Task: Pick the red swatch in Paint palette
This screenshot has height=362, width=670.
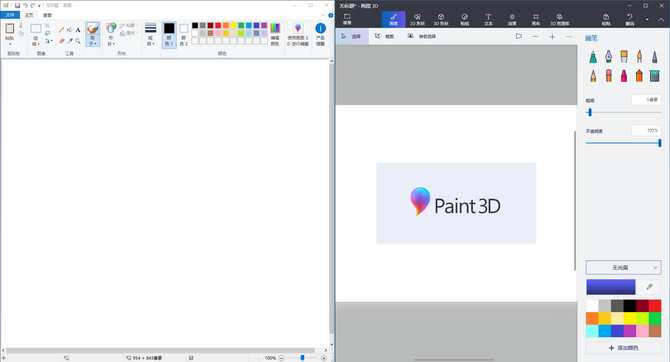Action: pyautogui.click(x=218, y=25)
